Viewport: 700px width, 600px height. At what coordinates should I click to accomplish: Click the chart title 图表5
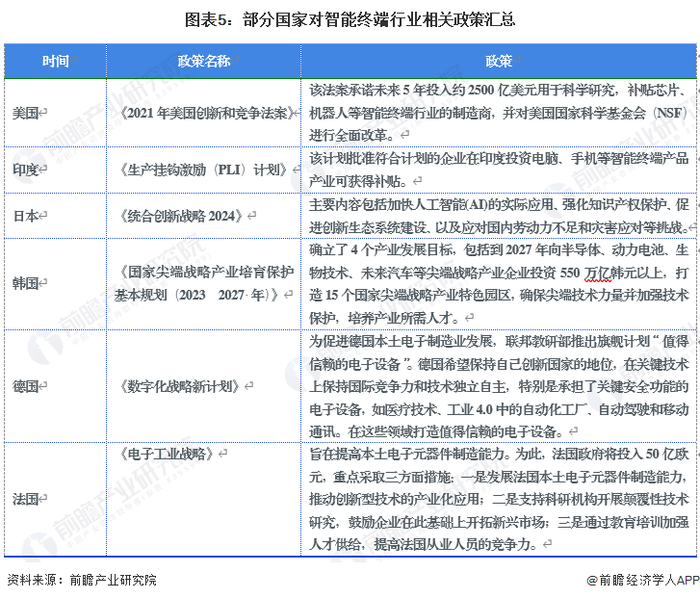[x=350, y=20]
